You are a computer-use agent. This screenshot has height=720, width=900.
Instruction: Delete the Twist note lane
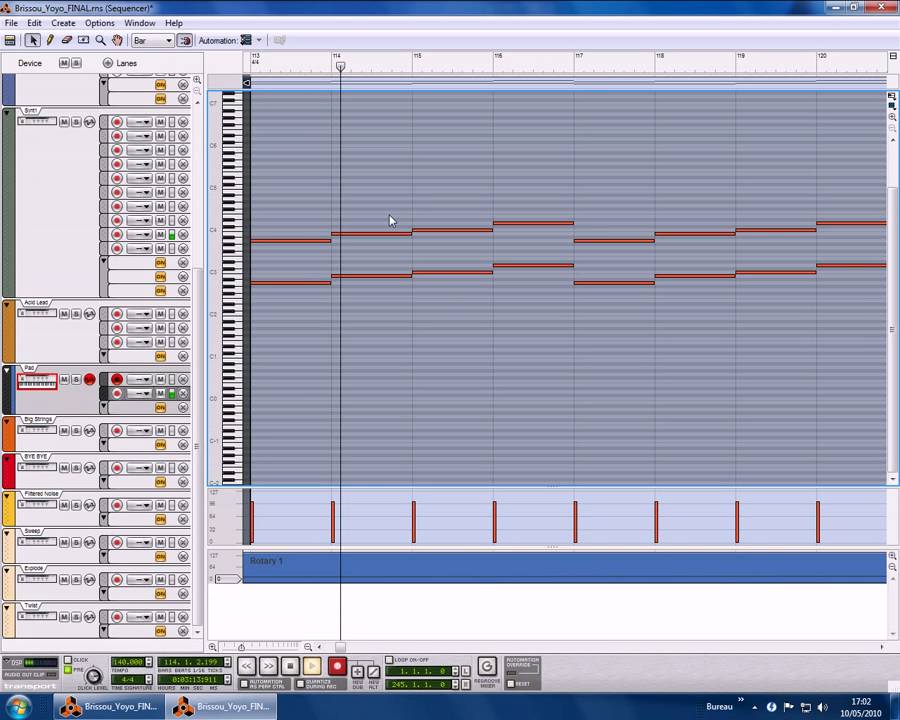coord(183,617)
